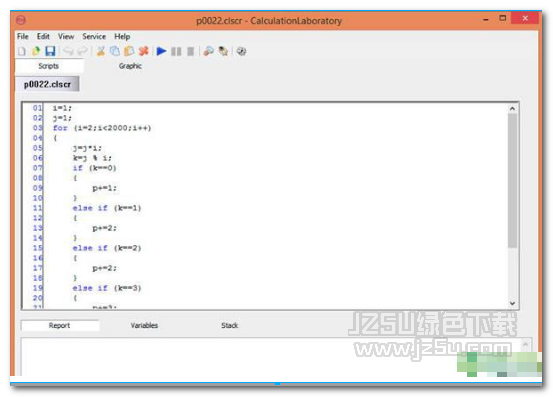Switch to the Stack tab
553x397 pixels.
click(230, 325)
